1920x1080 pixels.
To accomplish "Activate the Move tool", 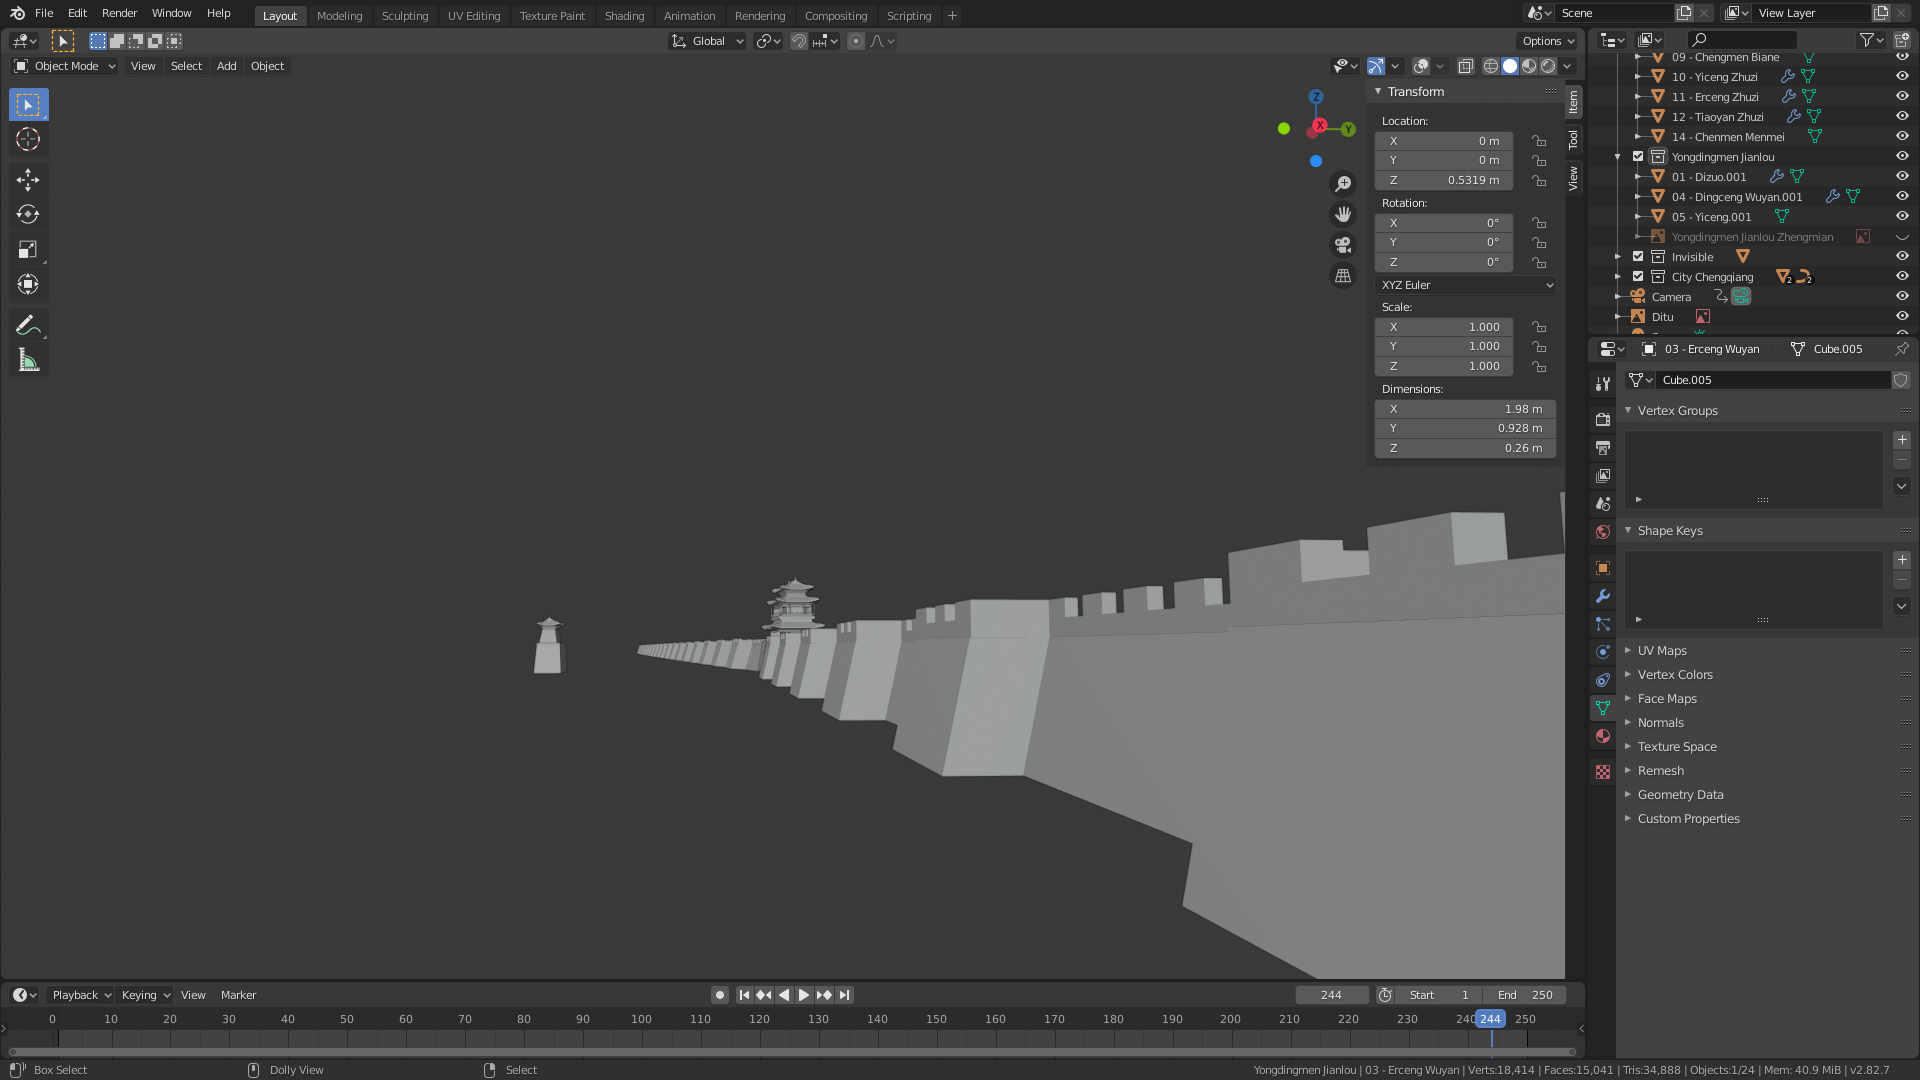I will pyautogui.click(x=28, y=180).
